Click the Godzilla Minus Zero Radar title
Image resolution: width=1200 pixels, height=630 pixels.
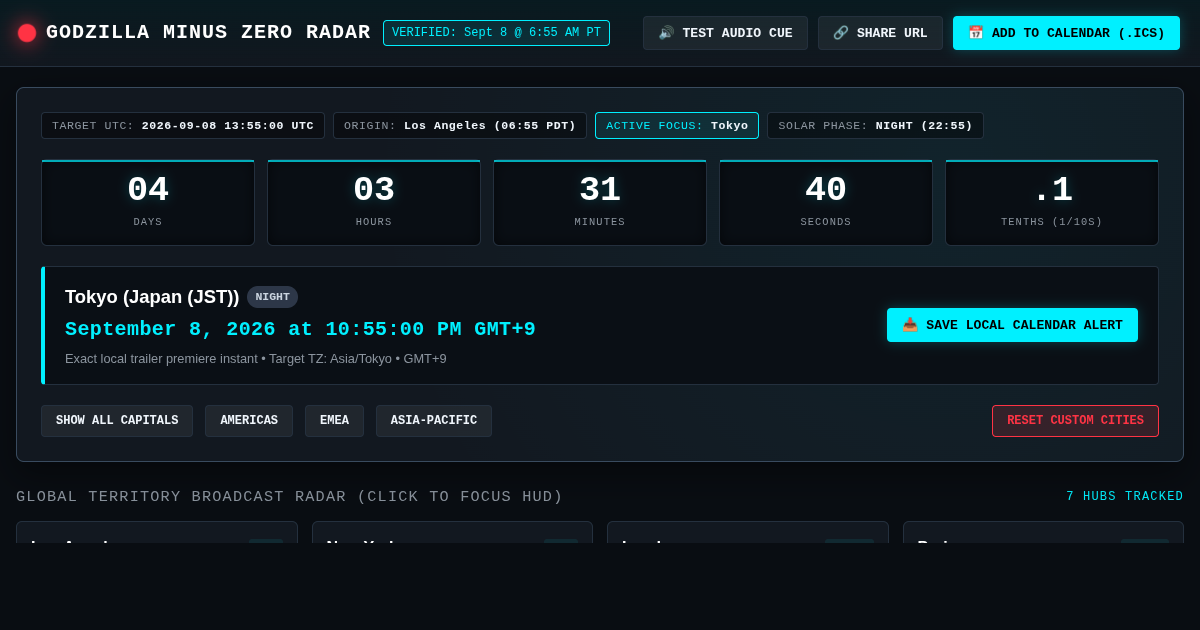coord(208,33)
